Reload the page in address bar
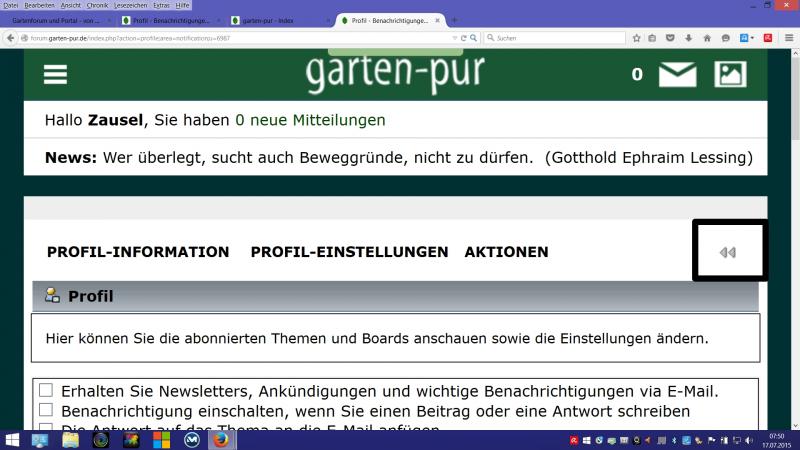Screen dimensions: 800x450 [x=464, y=38]
